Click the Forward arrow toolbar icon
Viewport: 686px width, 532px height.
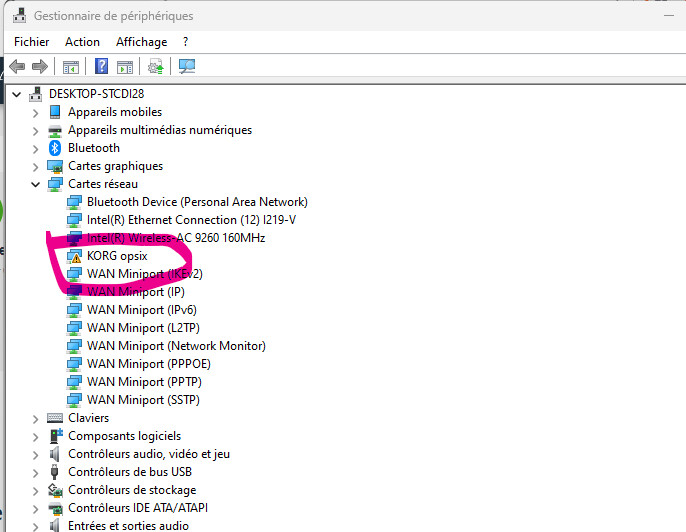[40, 66]
